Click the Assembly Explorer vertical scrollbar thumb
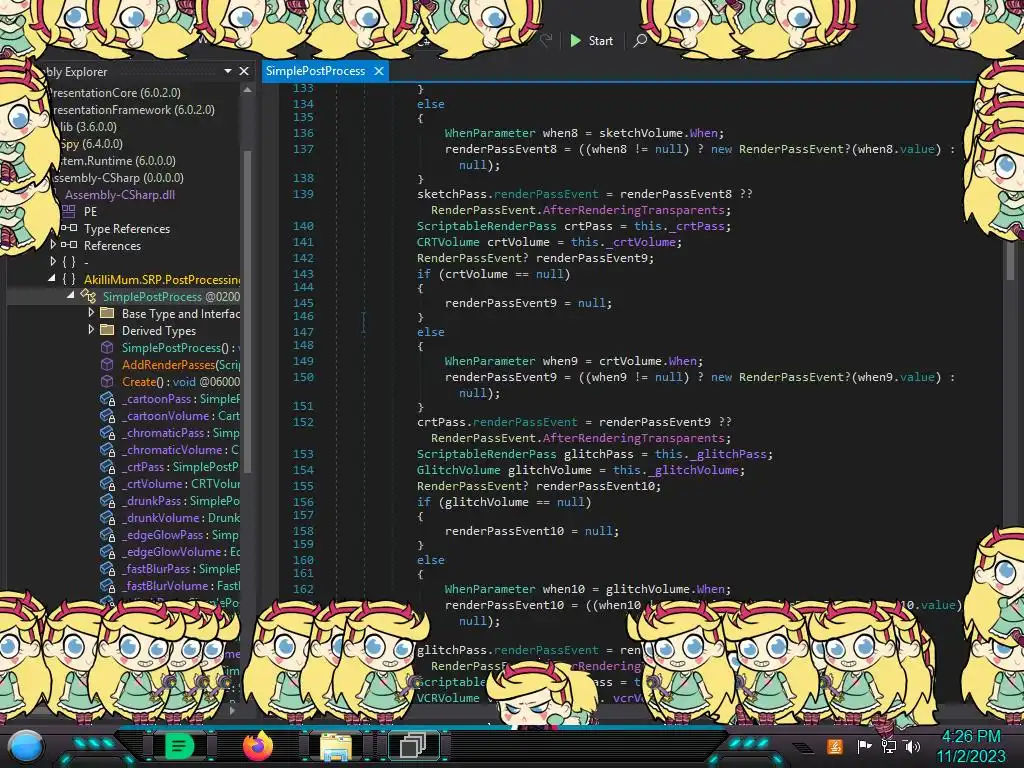 coord(247,310)
